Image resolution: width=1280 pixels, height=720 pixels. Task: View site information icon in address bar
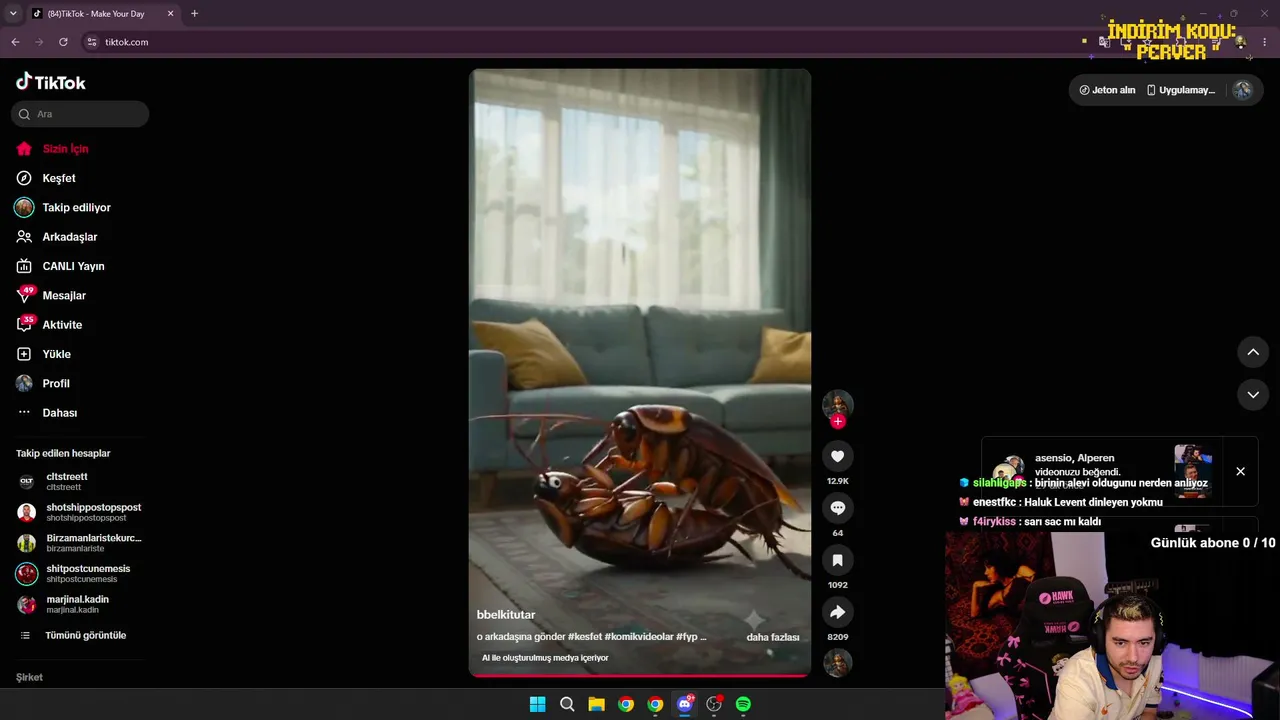[x=92, y=42]
